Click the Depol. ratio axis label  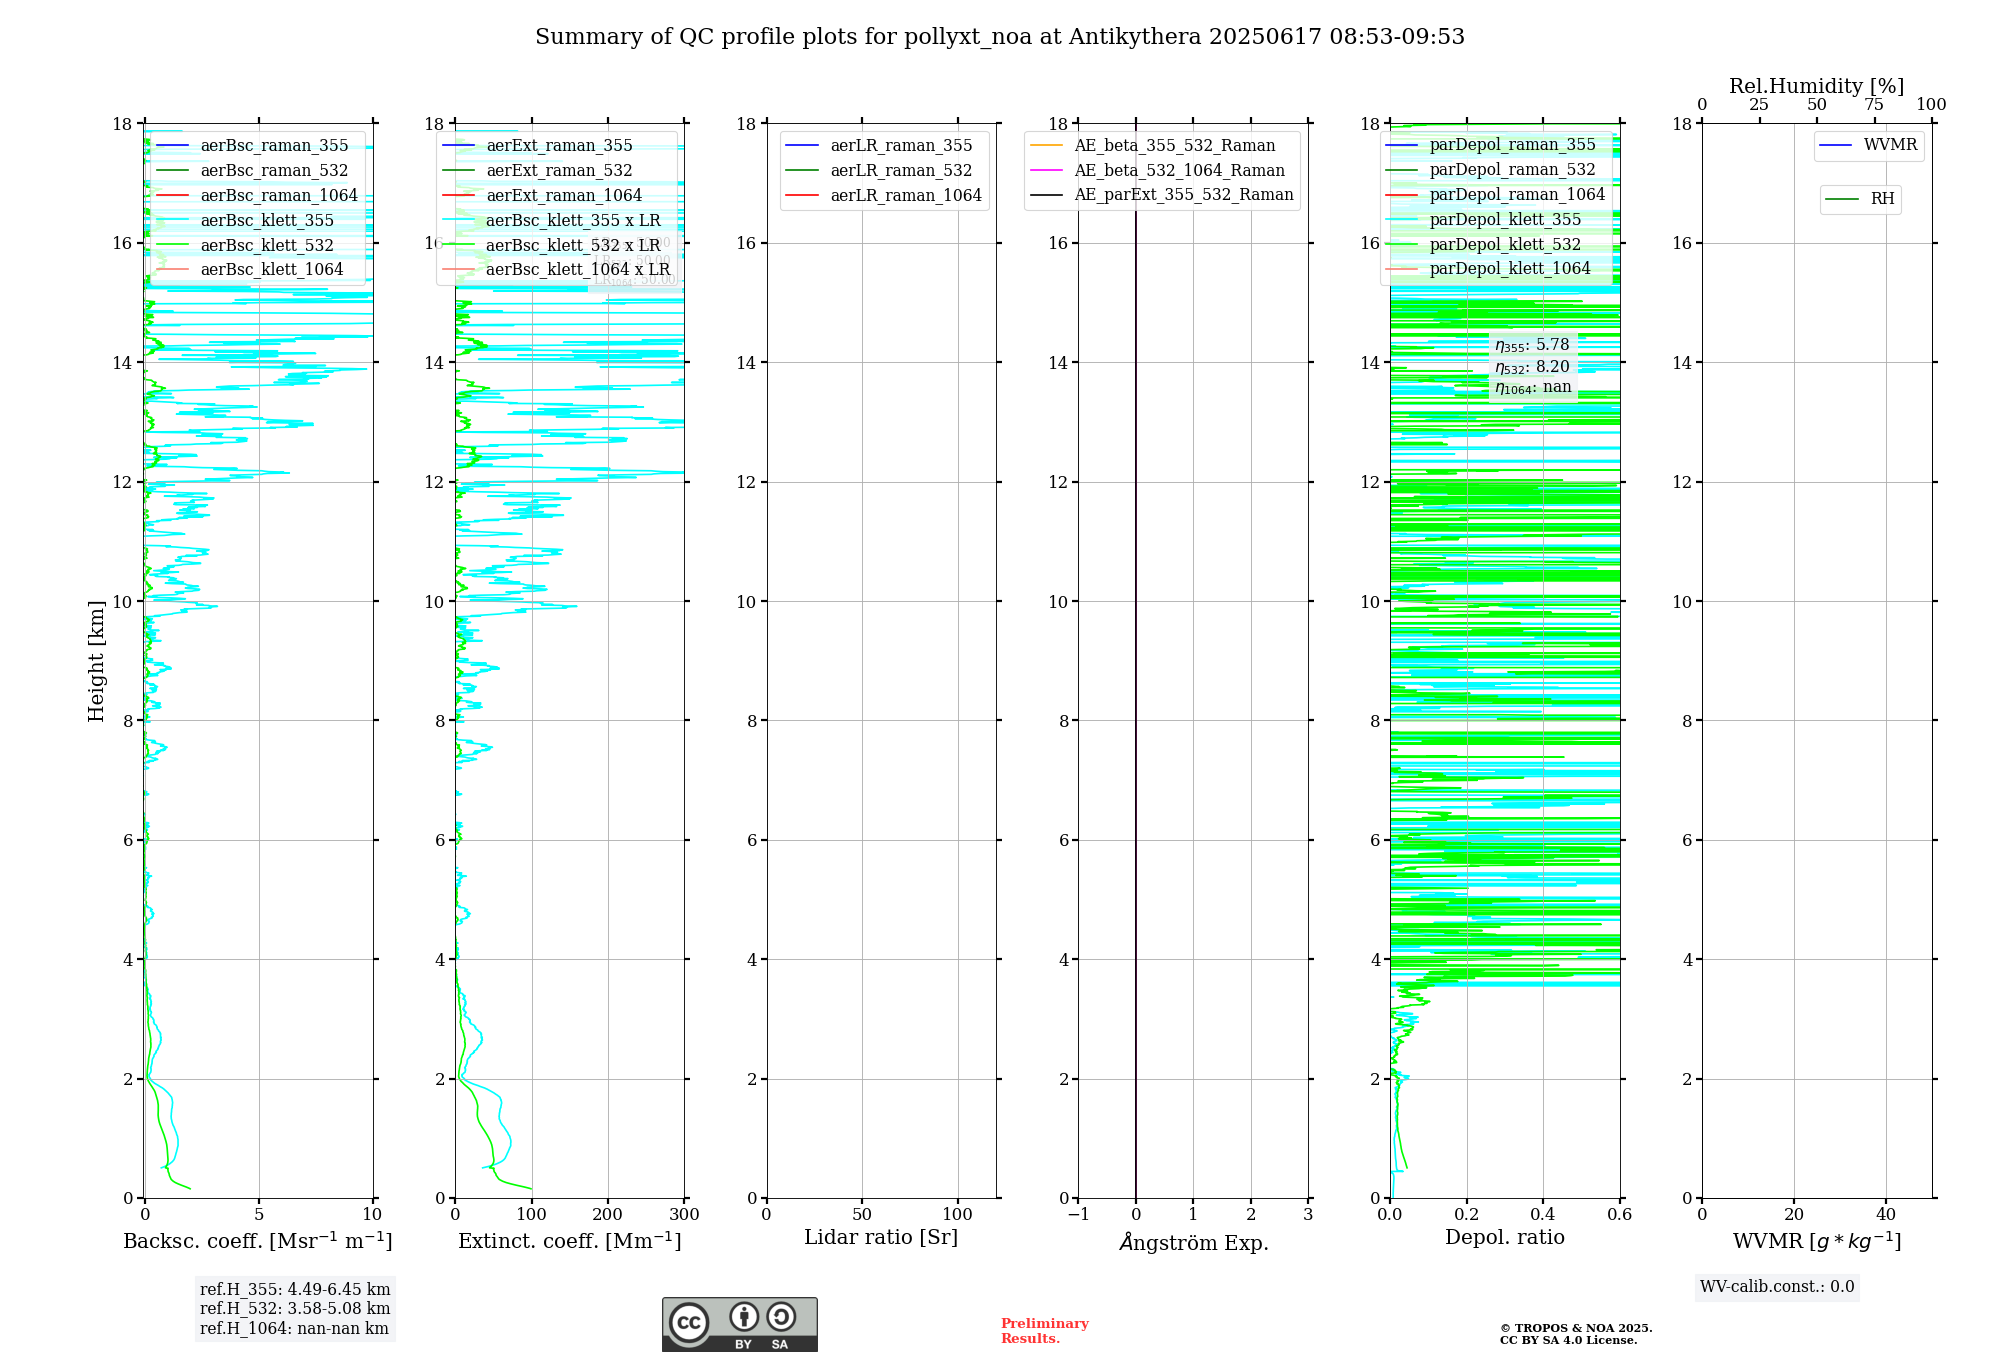click(x=1505, y=1238)
